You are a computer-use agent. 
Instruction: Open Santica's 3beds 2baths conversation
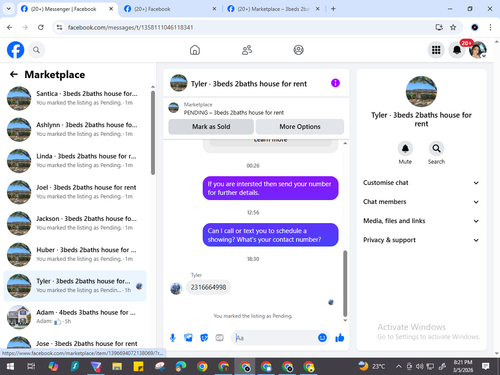[x=75, y=98]
